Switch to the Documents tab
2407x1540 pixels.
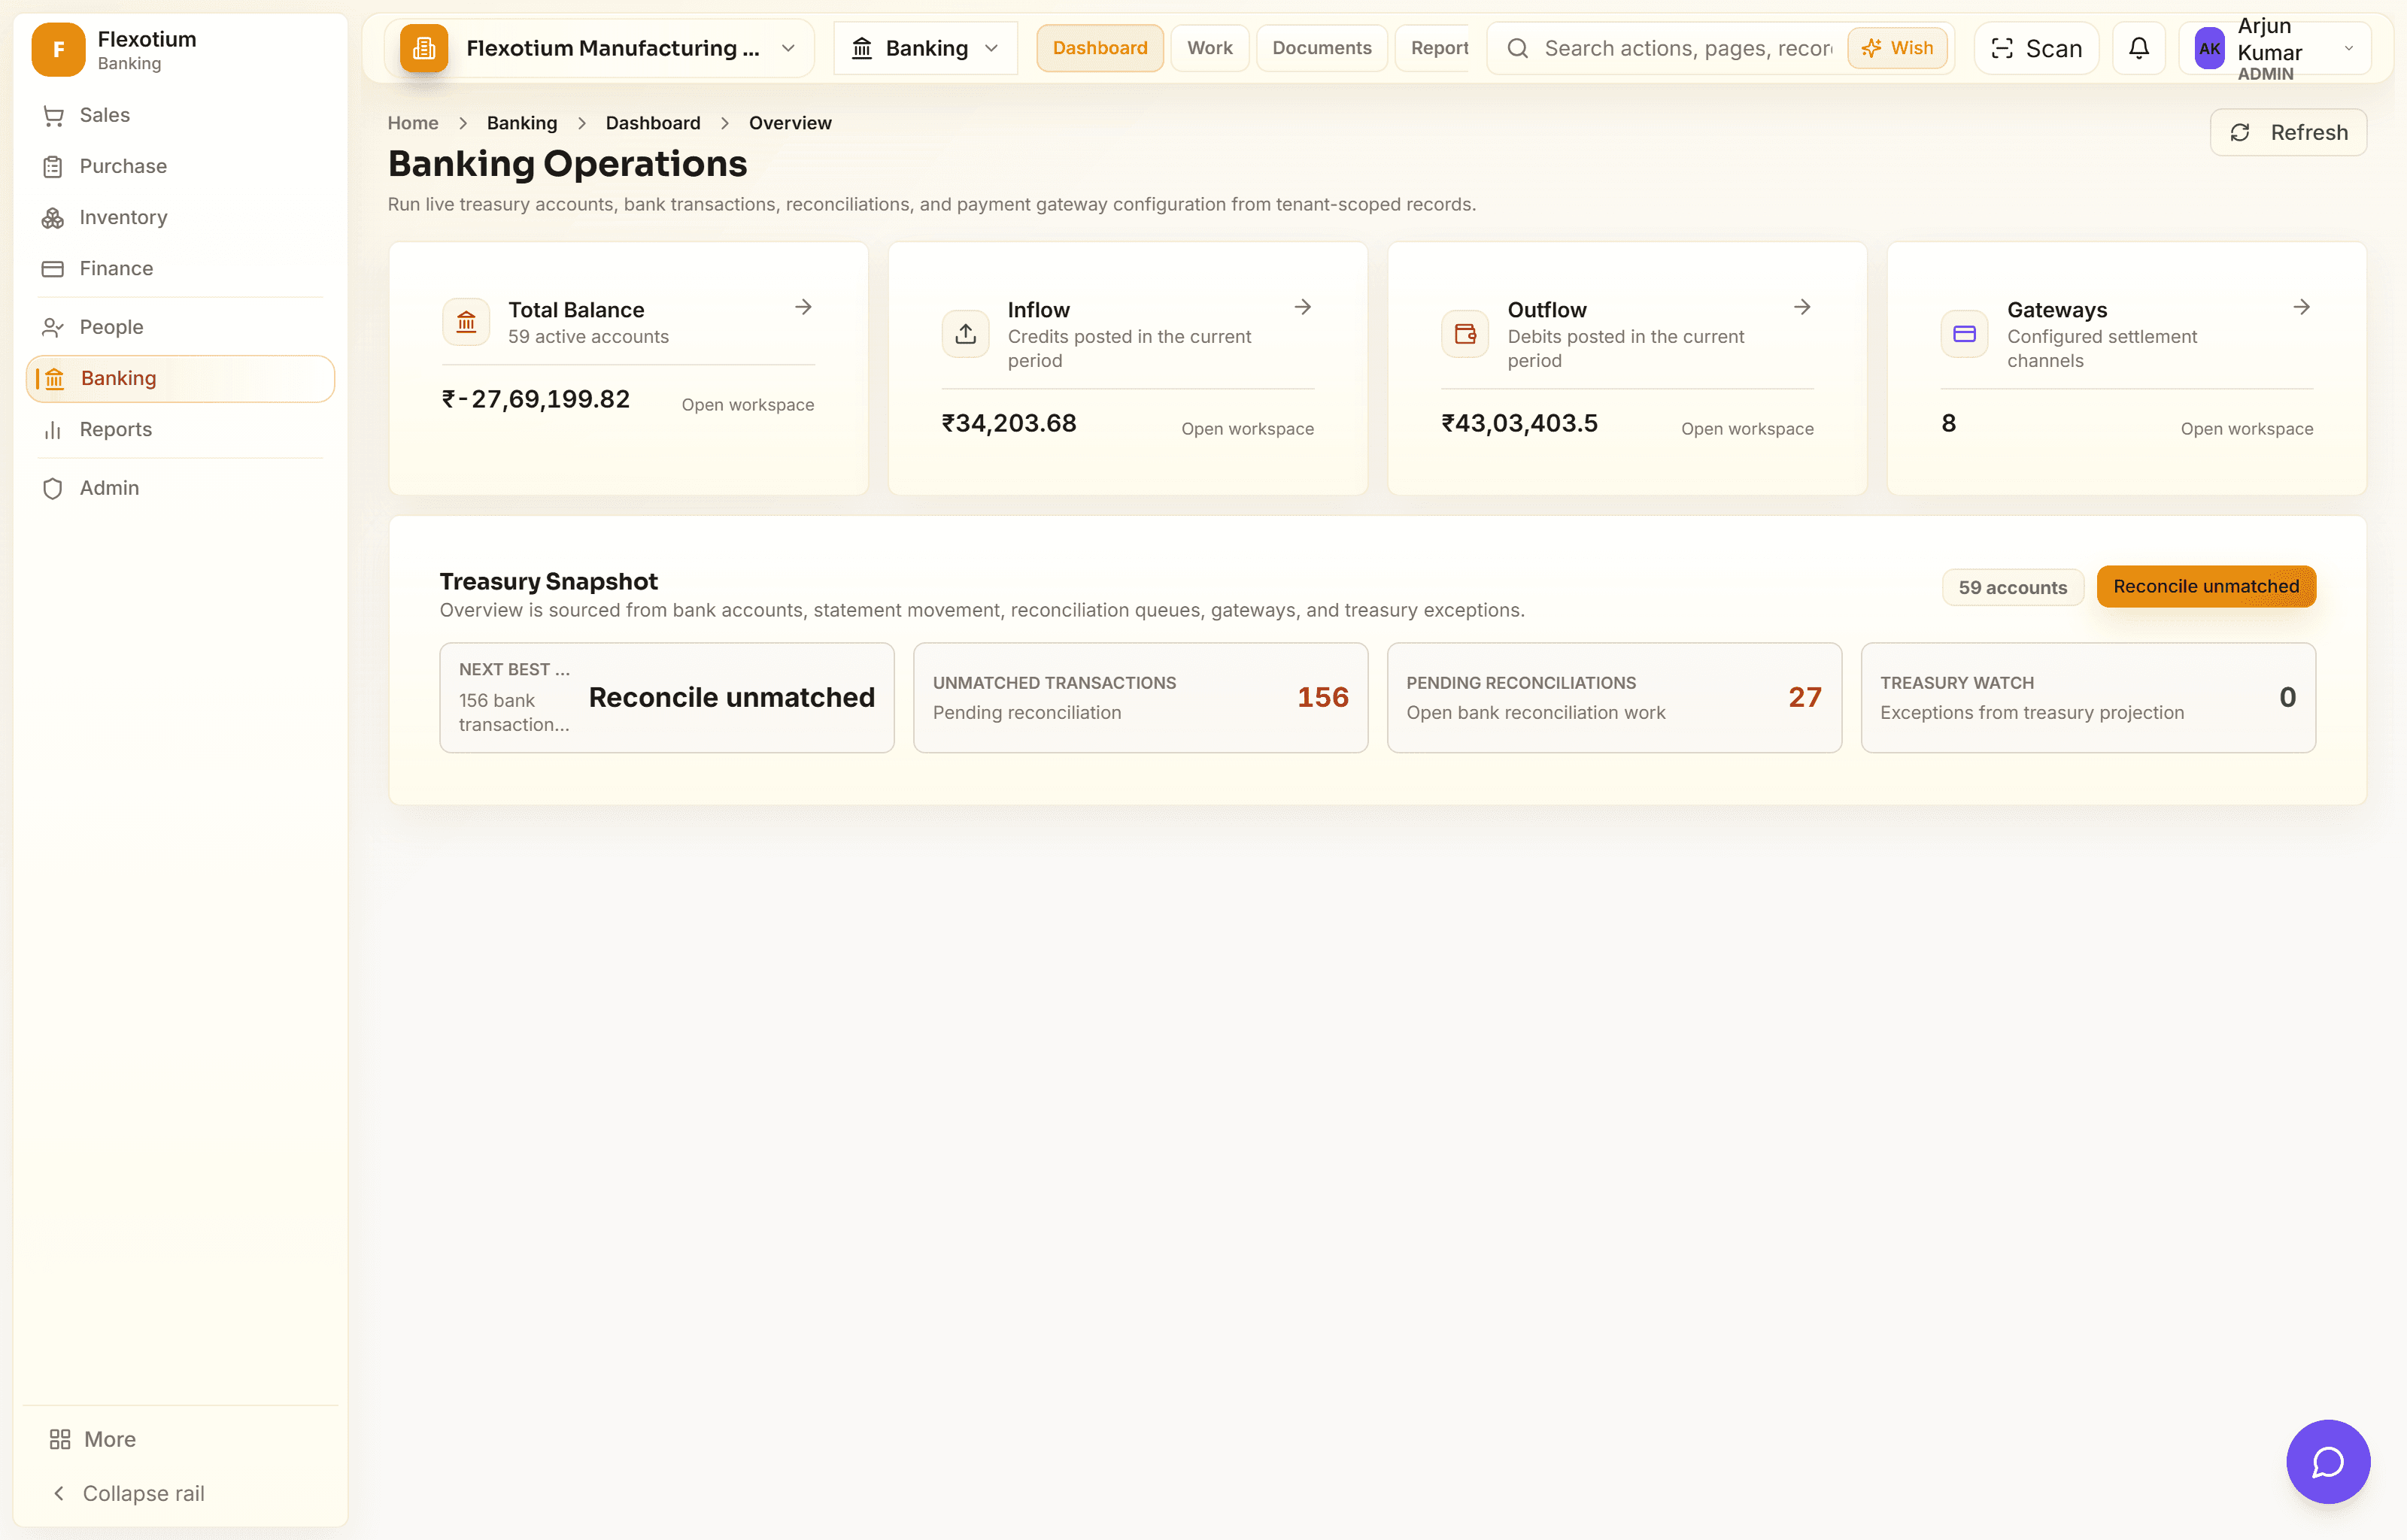pyautogui.click(x=1321, y=48)
